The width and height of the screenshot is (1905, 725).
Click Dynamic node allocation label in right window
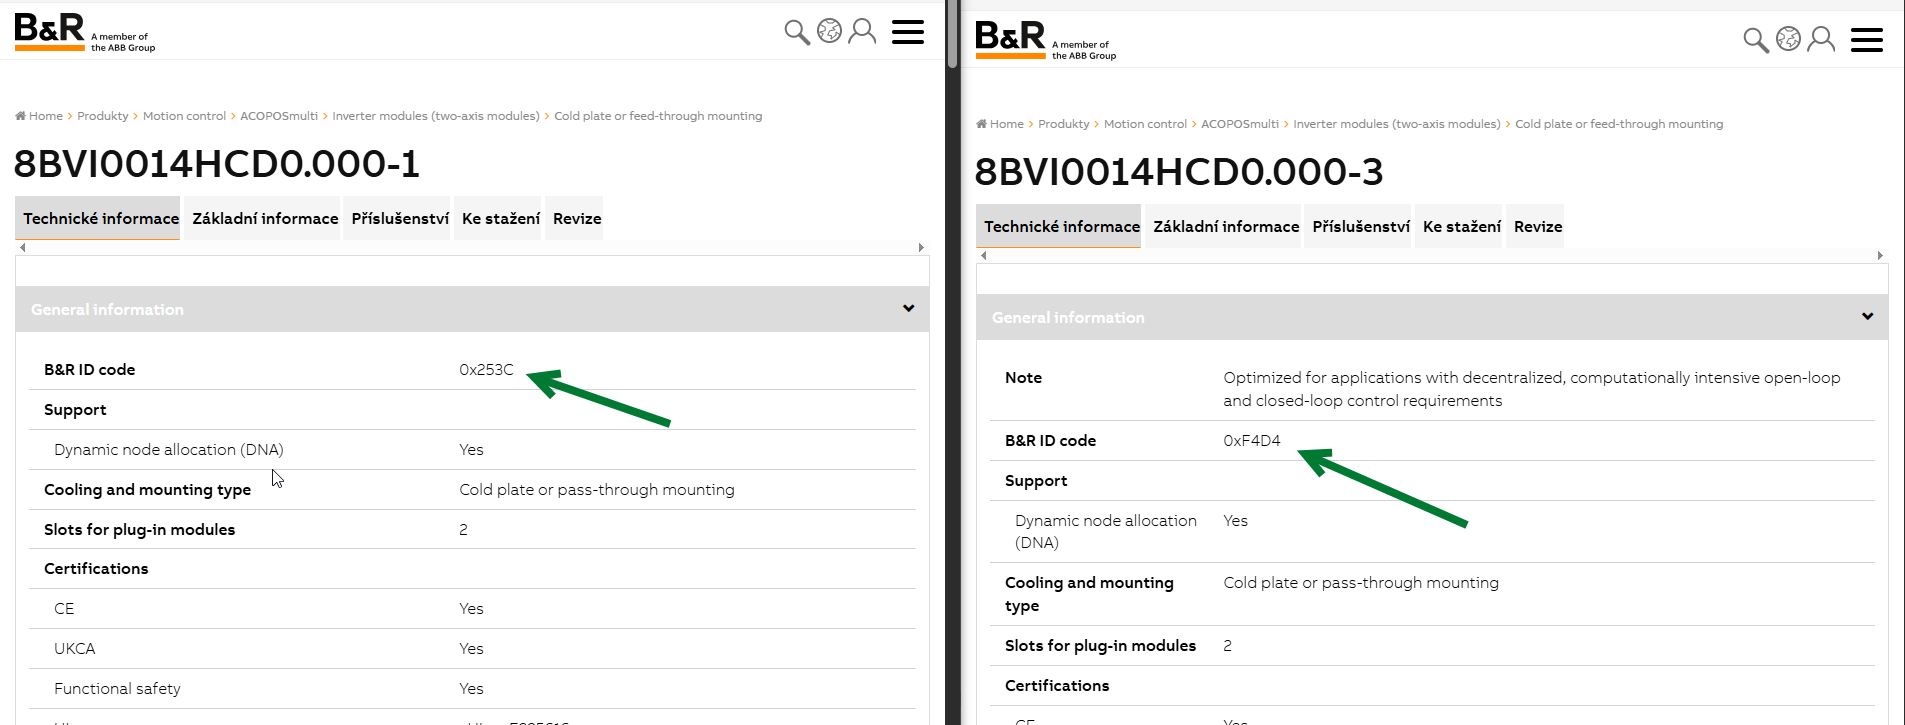pyautogui.click(x=1106, y=532)
